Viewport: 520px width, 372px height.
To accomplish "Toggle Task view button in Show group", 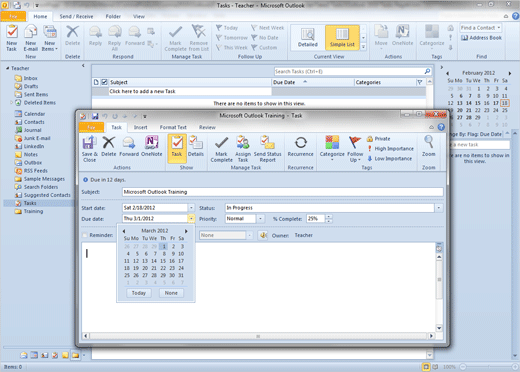I will click(x=177, y=148).
